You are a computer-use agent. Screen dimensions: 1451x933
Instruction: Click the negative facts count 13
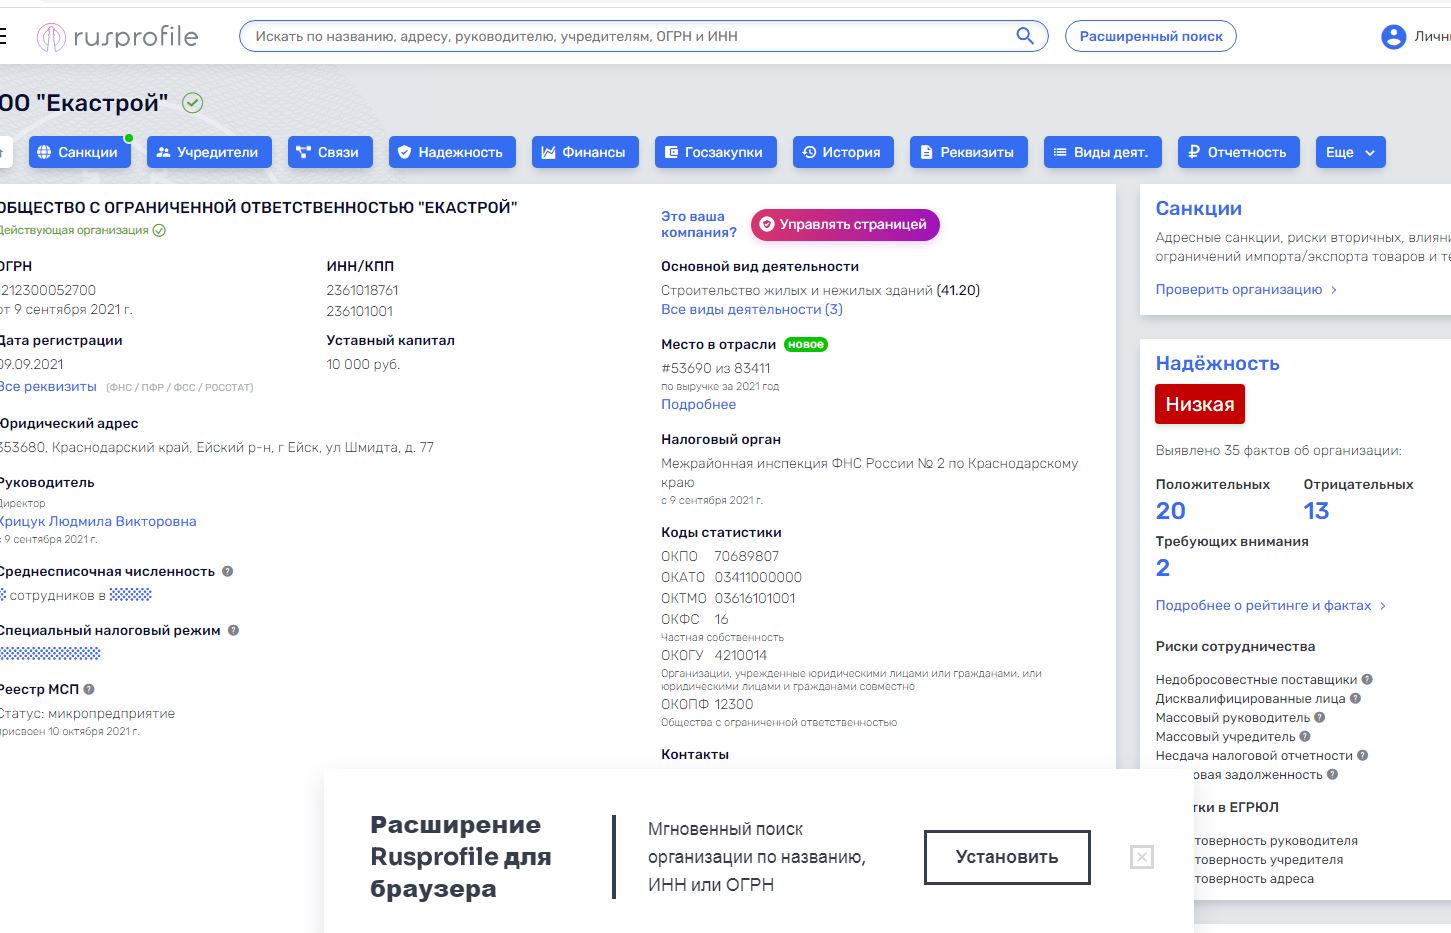pos(1316,511)
